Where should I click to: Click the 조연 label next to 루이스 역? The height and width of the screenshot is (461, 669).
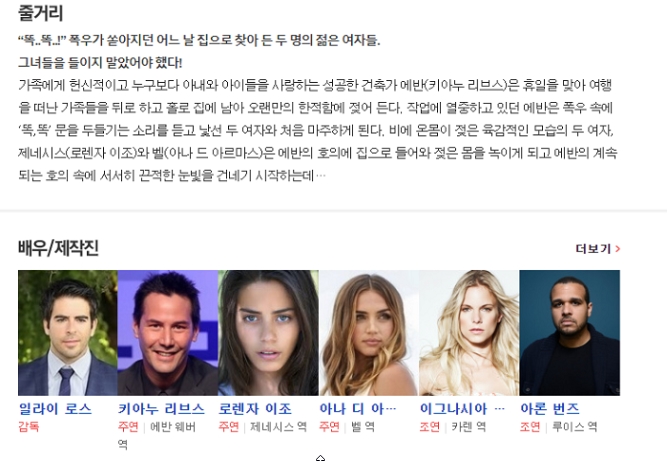(530, 426)
